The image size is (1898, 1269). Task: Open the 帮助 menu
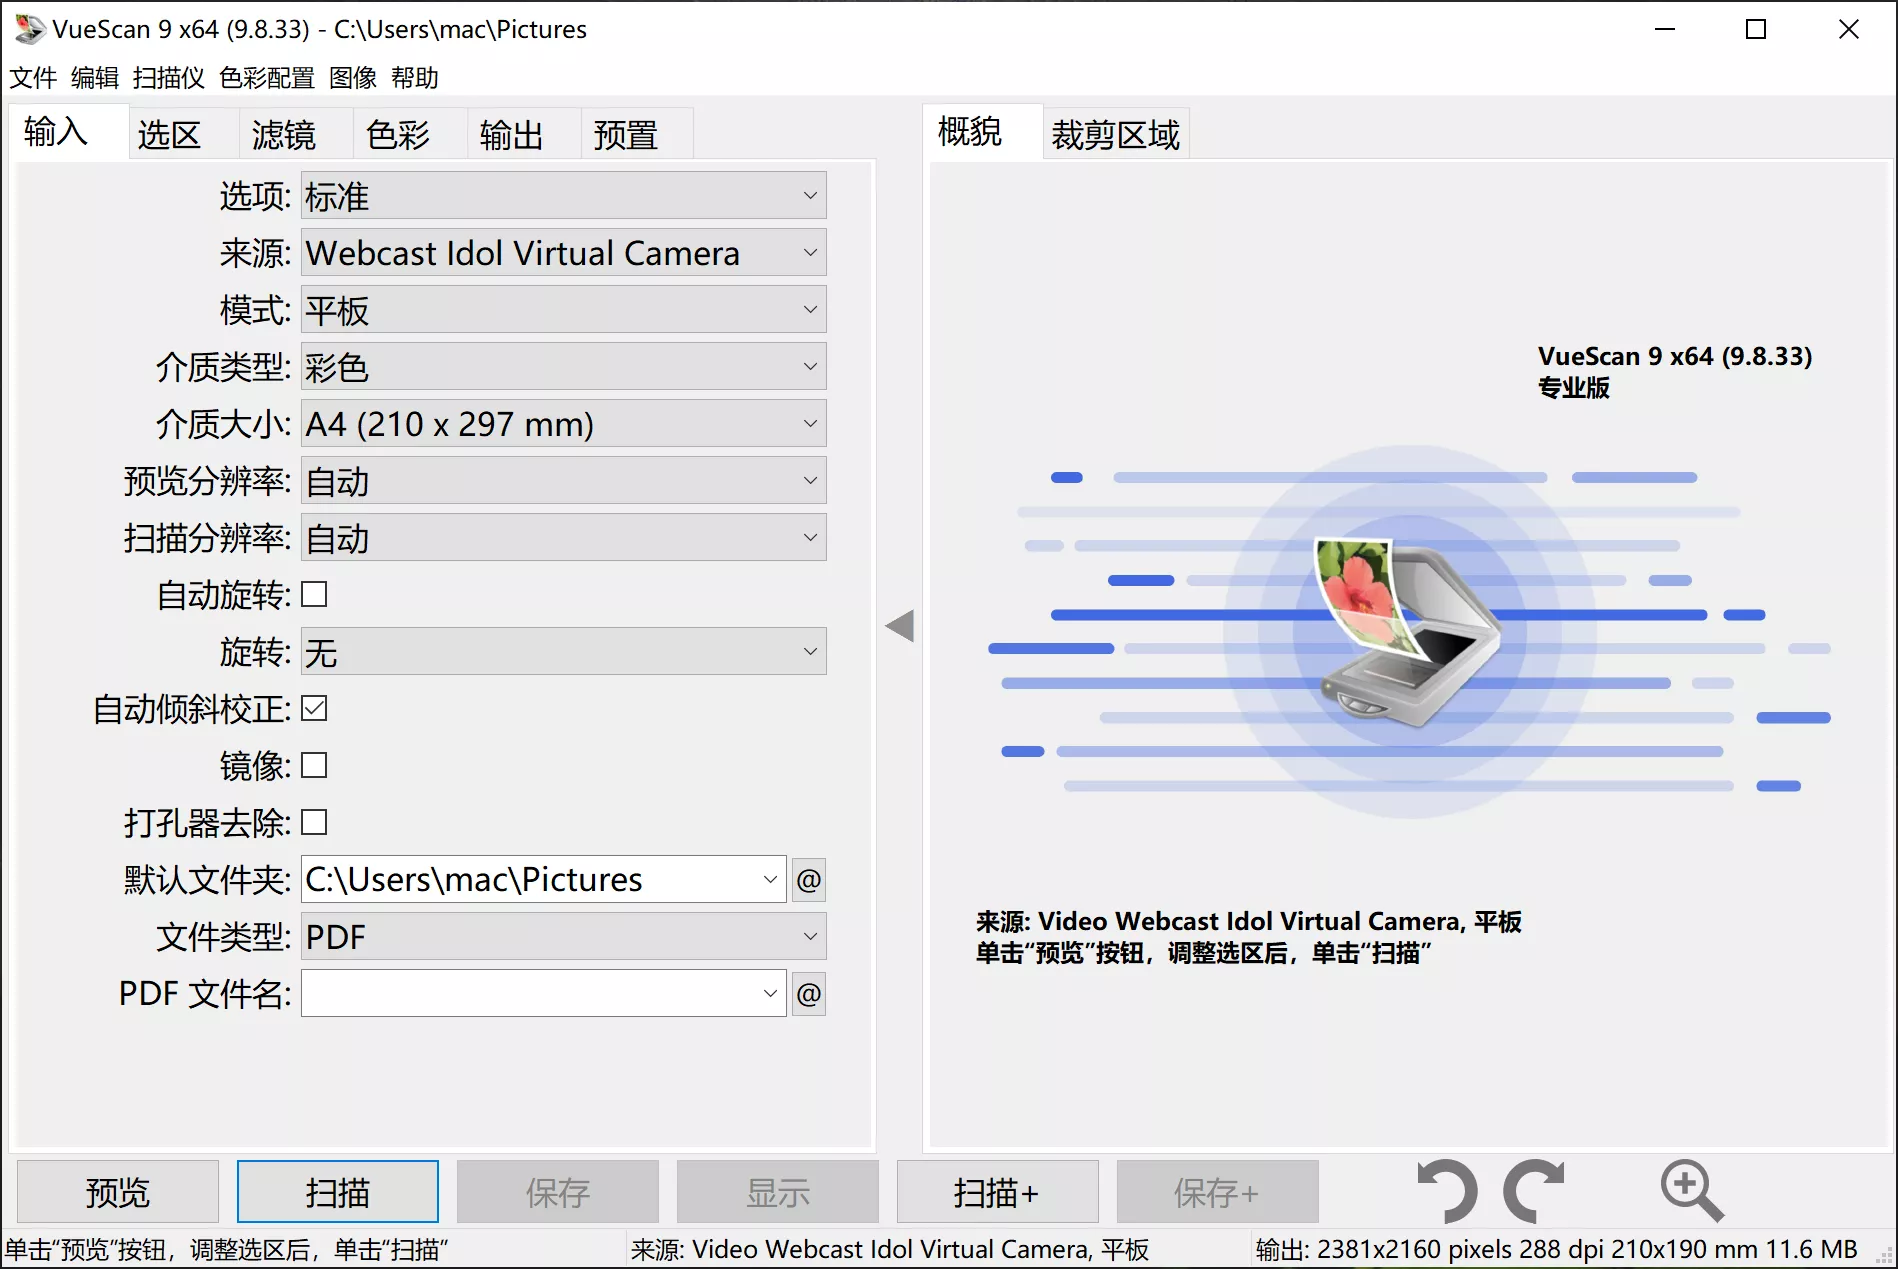418,78
